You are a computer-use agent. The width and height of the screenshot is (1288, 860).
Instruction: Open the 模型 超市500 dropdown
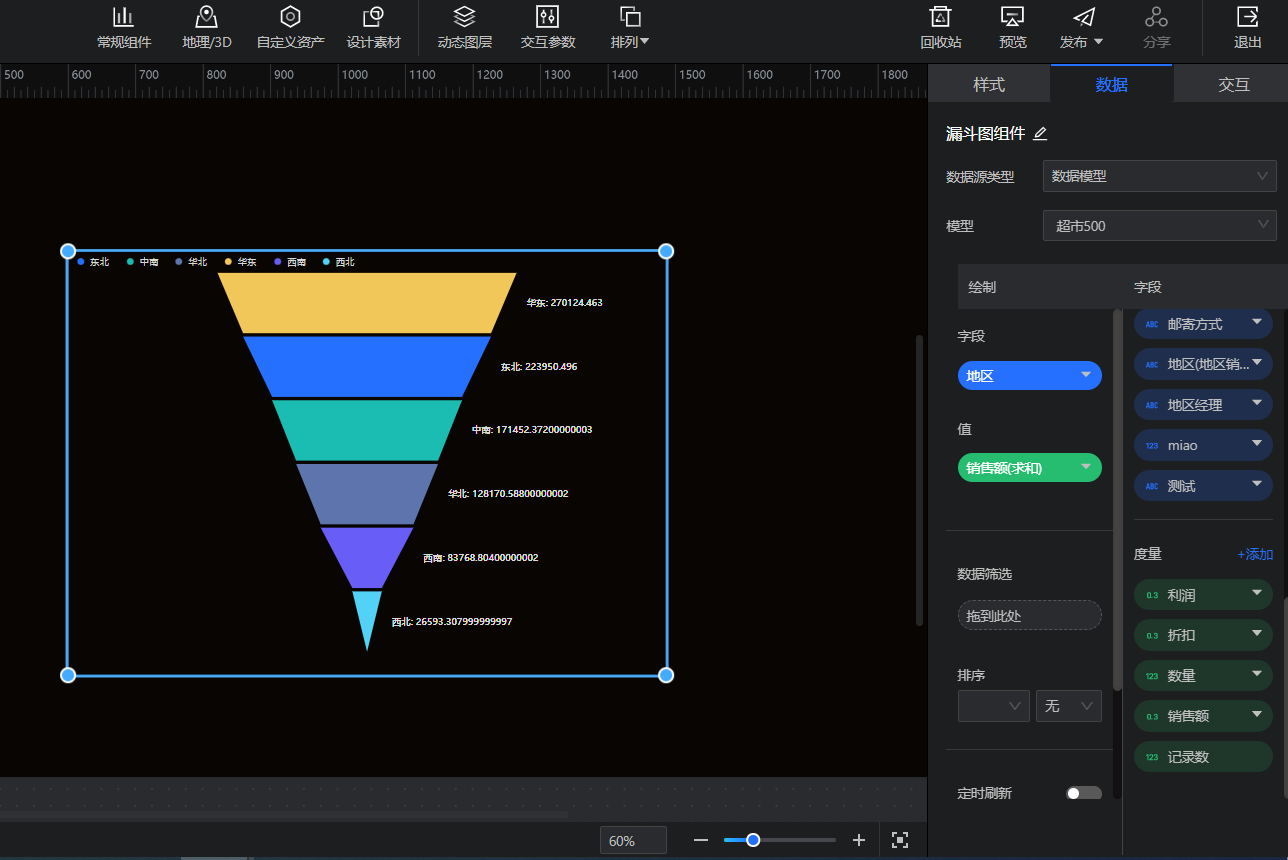coord(1159,226)
